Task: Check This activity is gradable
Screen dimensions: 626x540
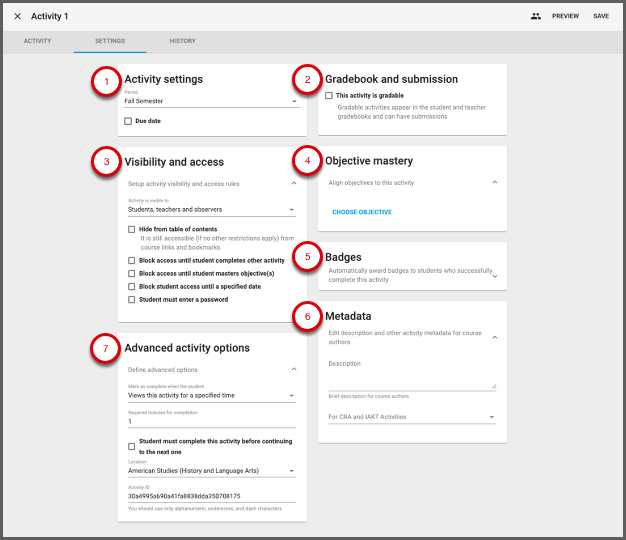Action: tap(329, 96)
